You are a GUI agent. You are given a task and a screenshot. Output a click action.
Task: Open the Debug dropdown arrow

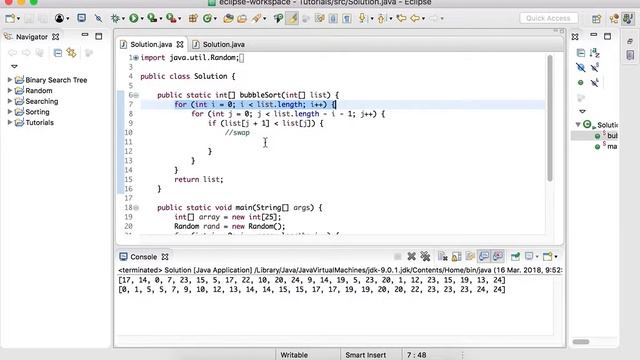[123, 19]
